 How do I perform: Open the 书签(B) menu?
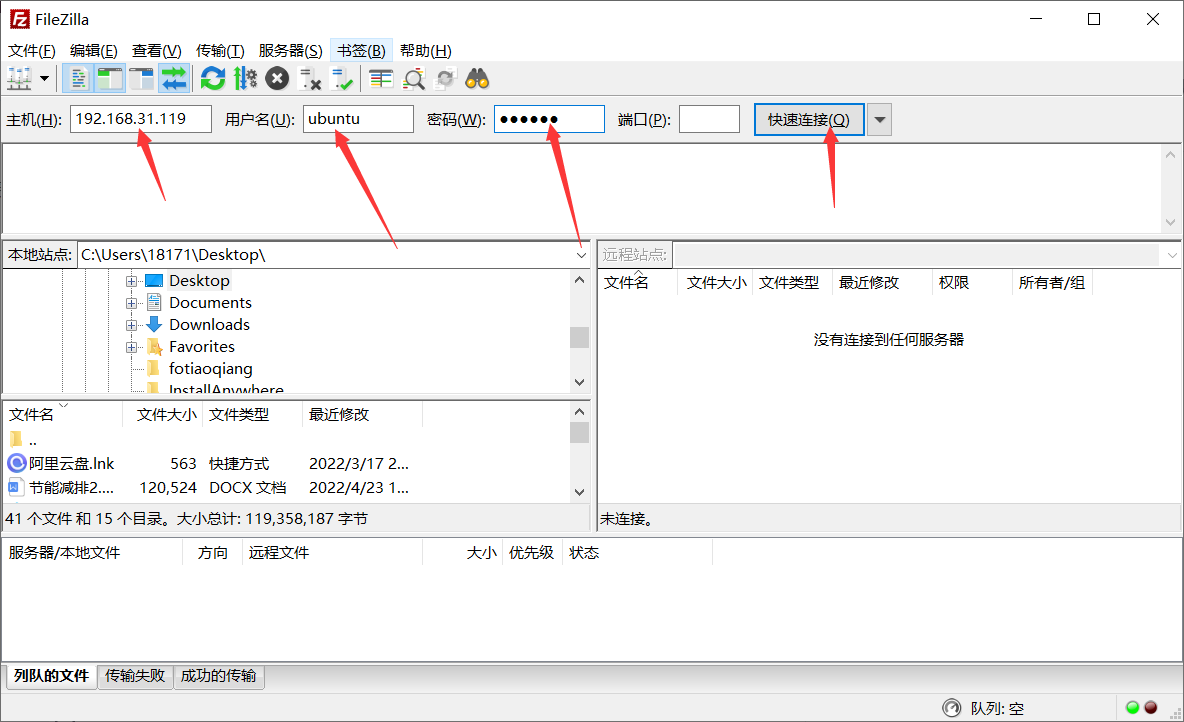pos(361,51)
